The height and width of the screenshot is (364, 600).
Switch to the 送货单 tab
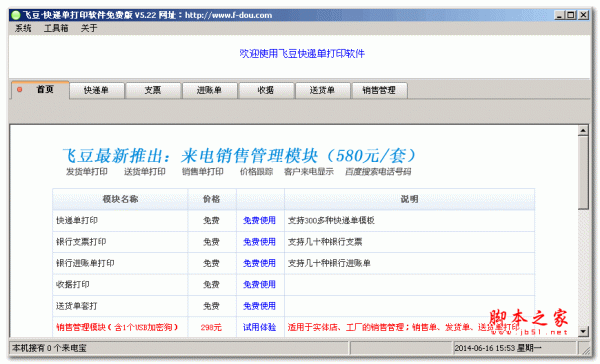[323, 90]
